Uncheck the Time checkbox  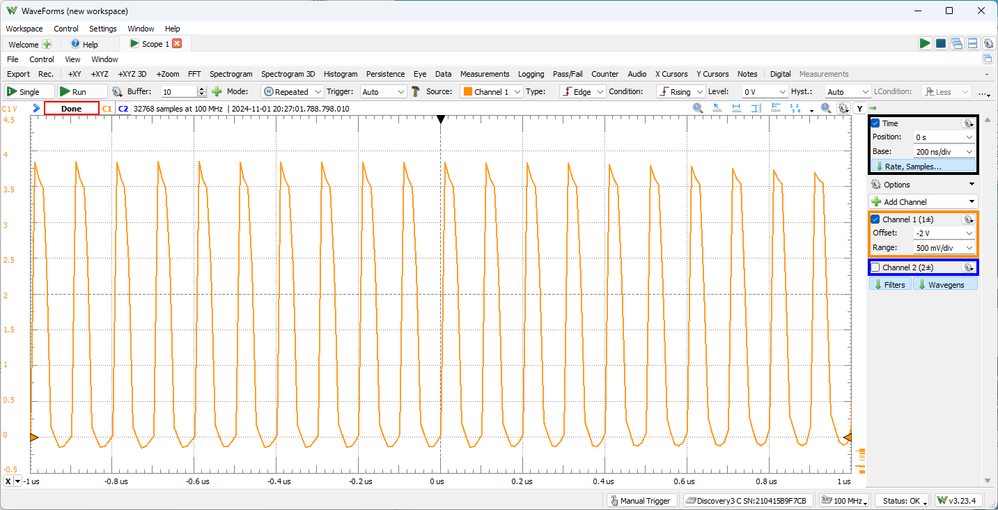click(876, 124)
